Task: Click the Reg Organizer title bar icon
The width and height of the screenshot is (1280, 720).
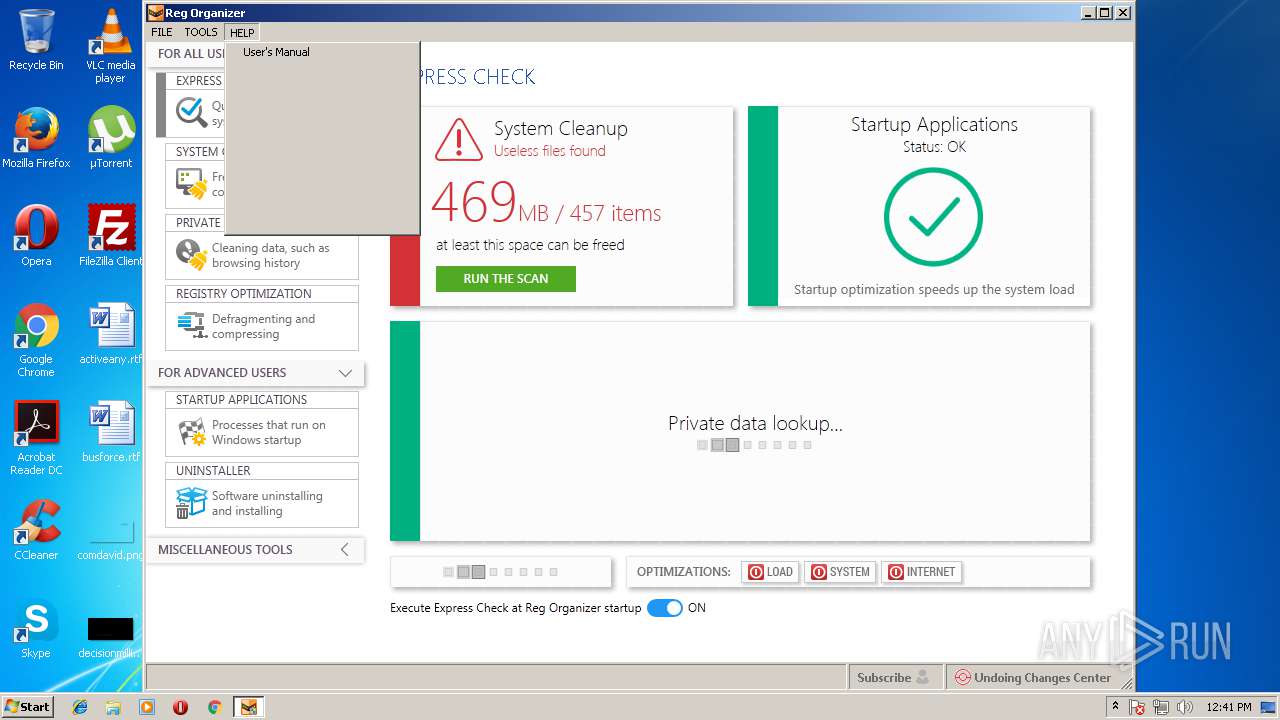Action: [156, 13]
